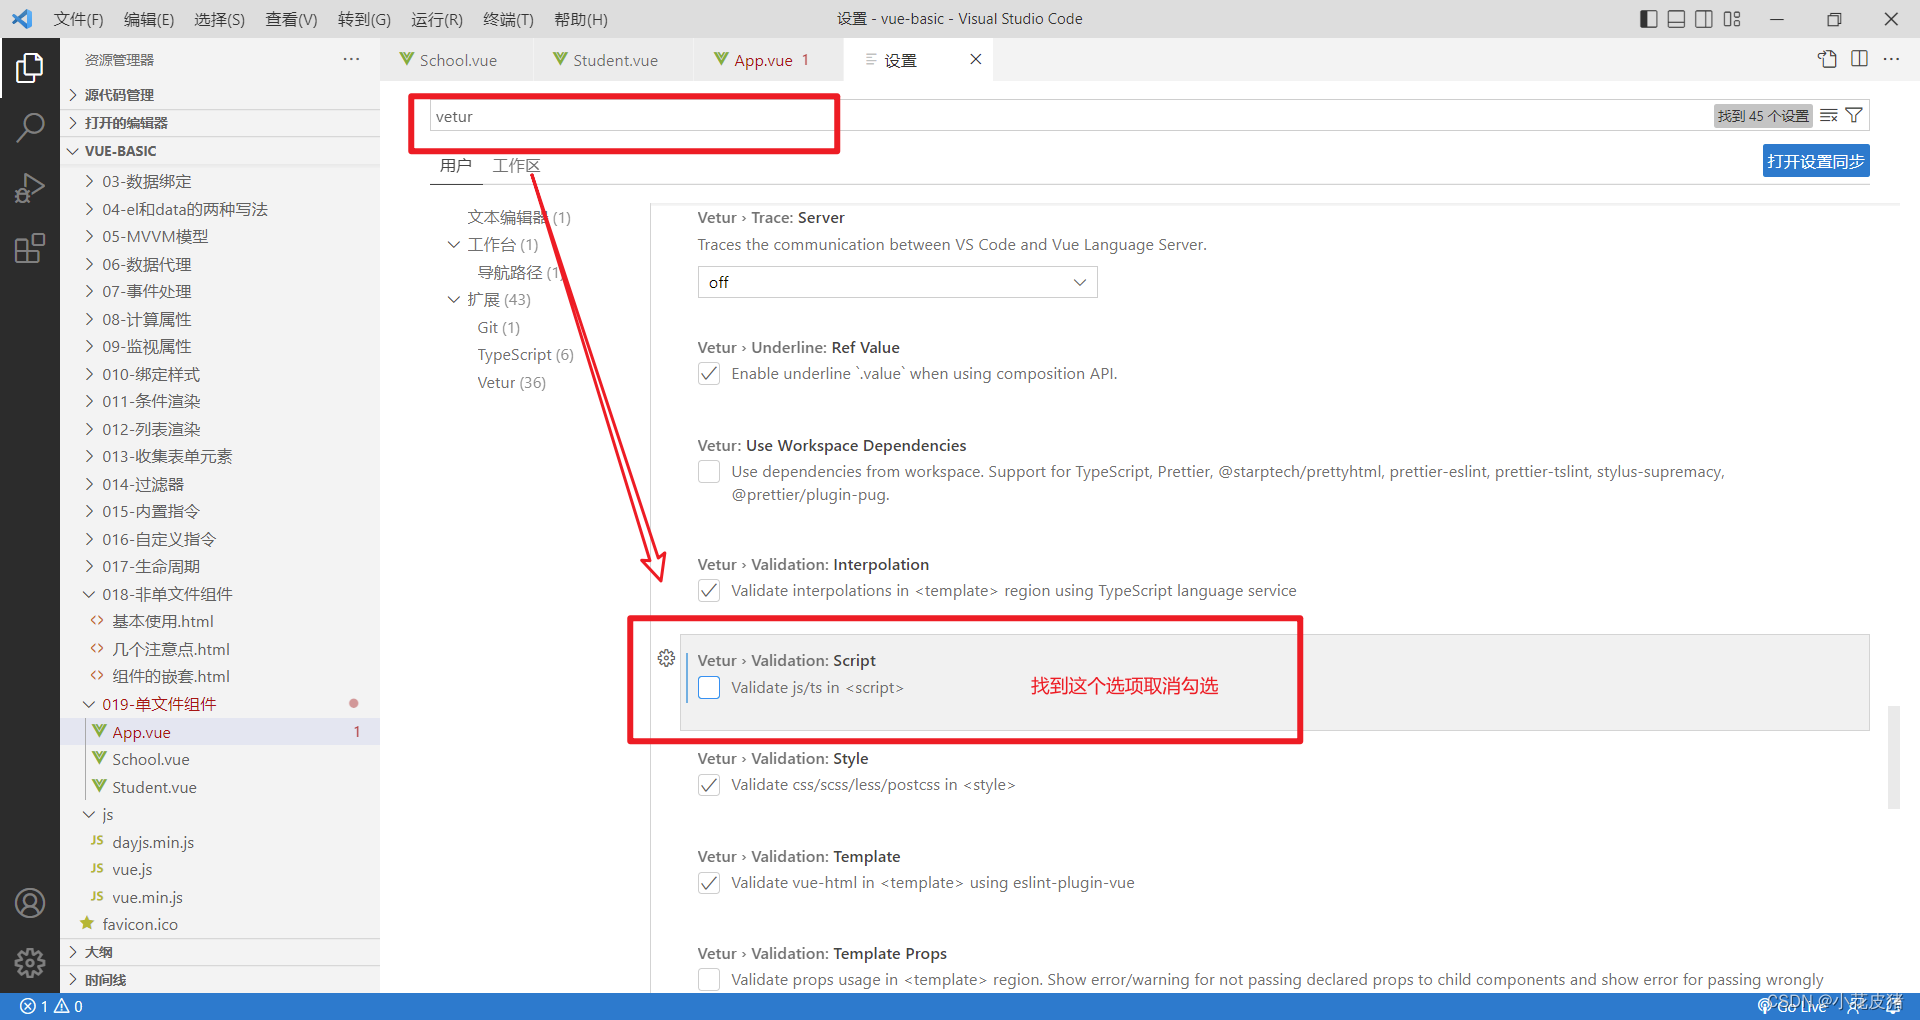Open the Manage gear in activity bar
The height and width of the screenshot is (1020, 1920).
[x=30, y=962]
